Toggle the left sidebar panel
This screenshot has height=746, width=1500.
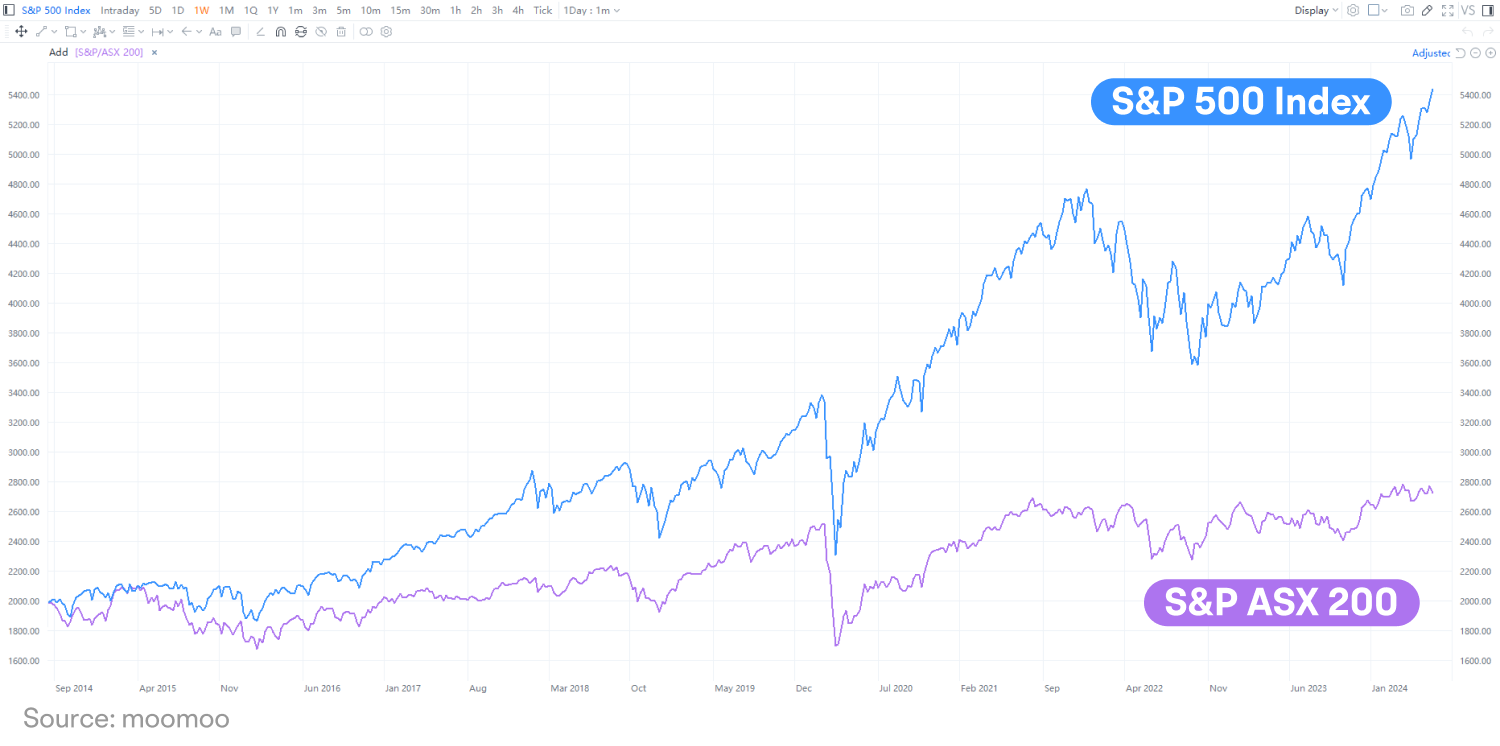(9, 10)
